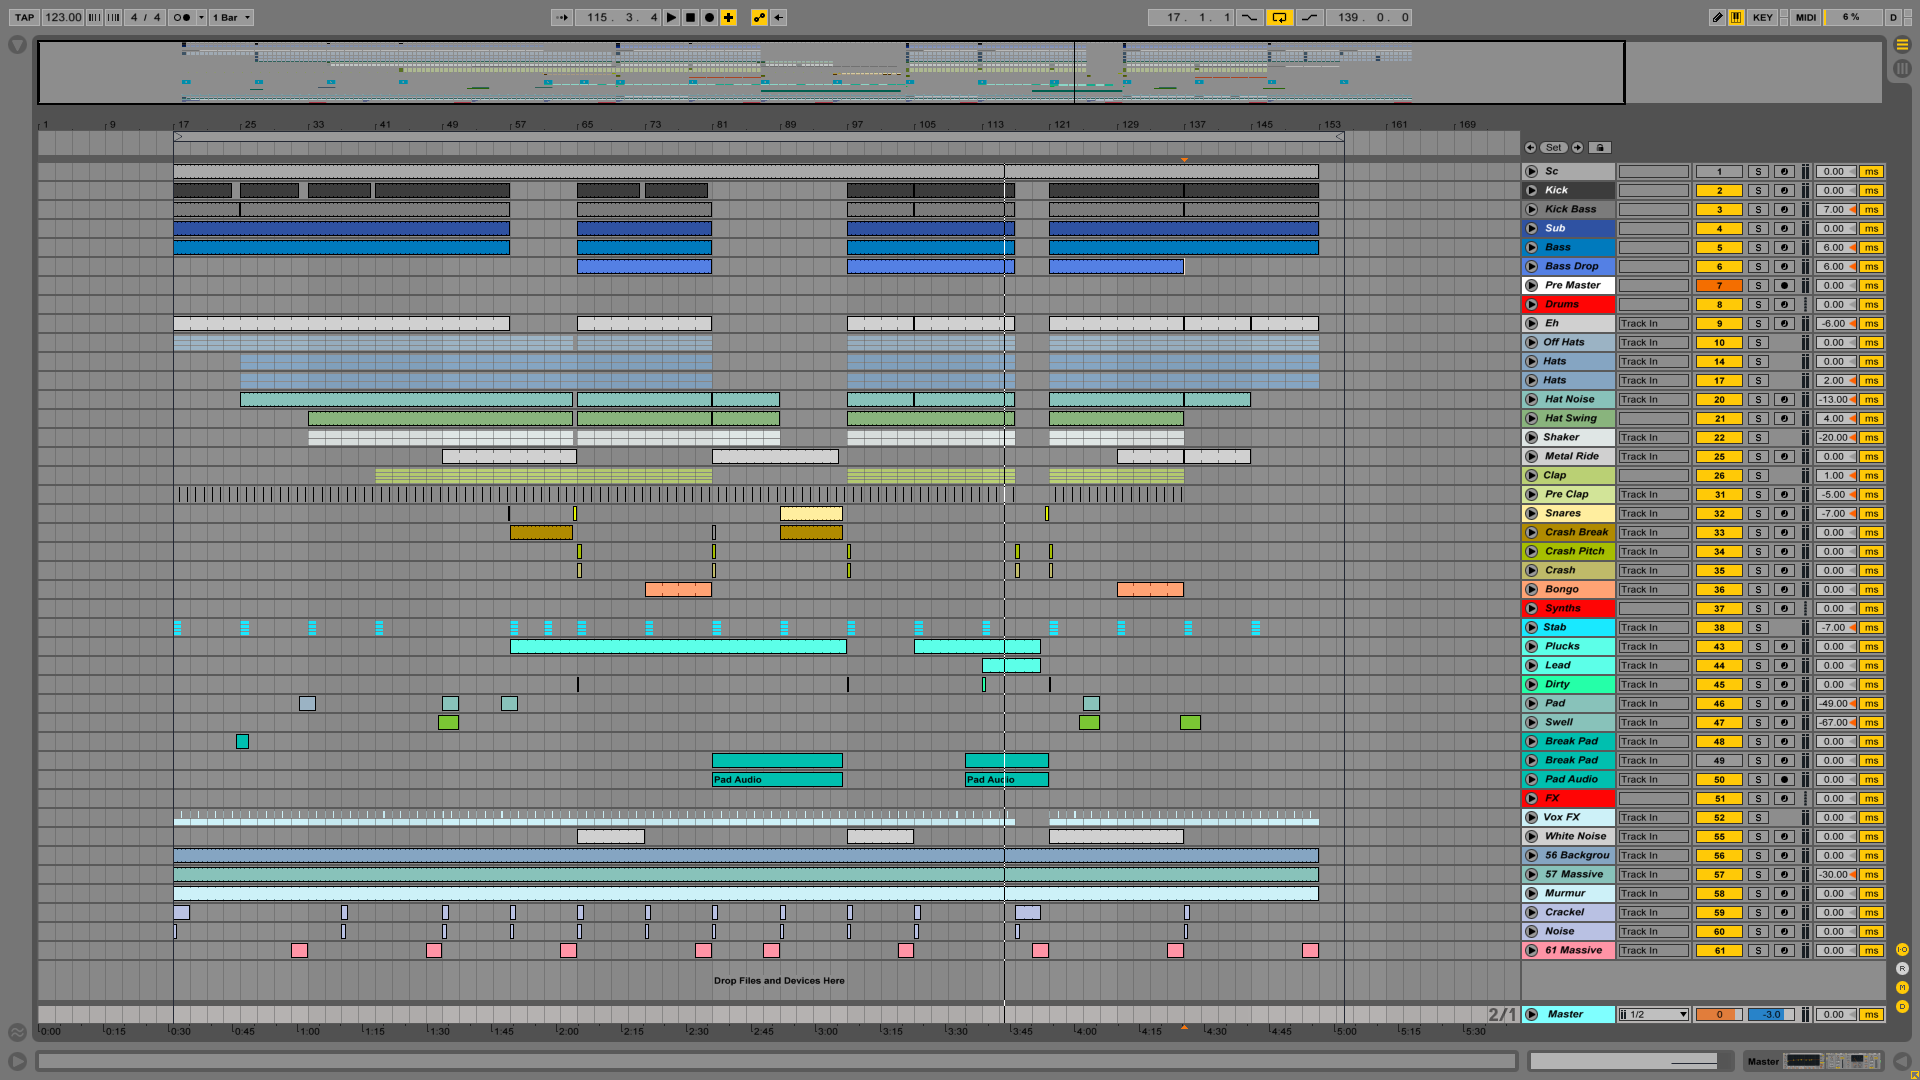1920x1080 pixels.
Task: Open the Master output 1/2 dropdown
Action: coord(1653,1014)
